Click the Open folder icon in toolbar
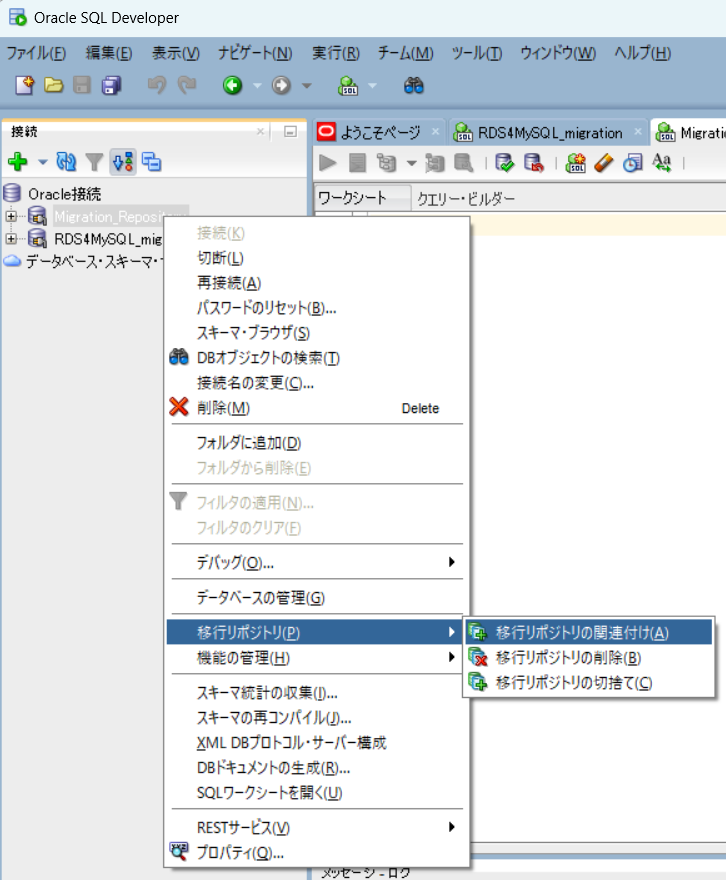The height and width of the screenshot is (880, 726). click(x=54, y=85)
